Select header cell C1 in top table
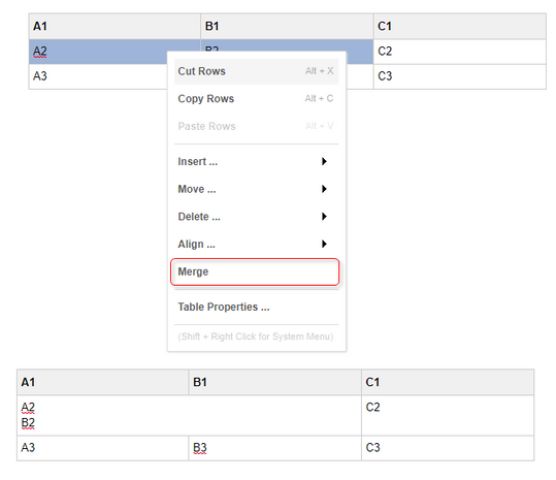This screenshot has width=556, height=480. (x=460, y=26)
